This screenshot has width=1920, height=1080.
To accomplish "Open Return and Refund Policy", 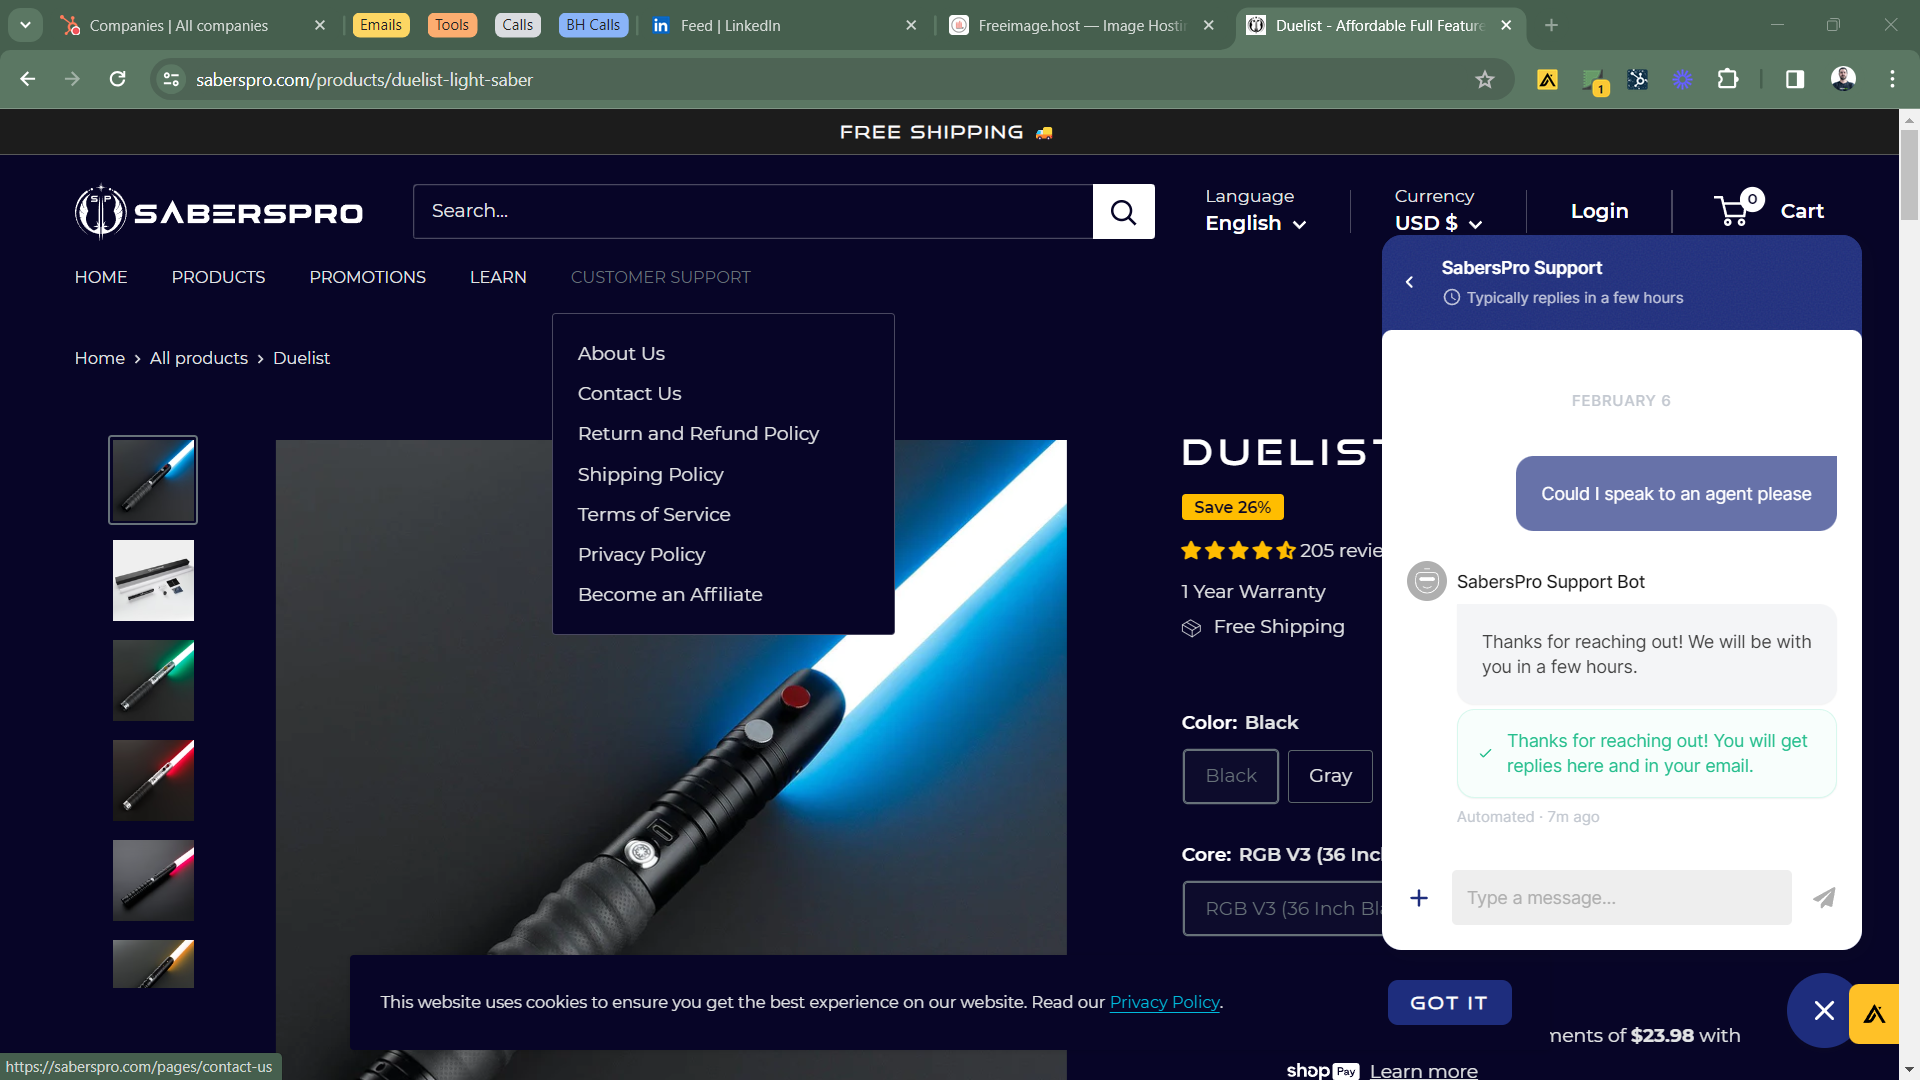I will tap(698, 434).
